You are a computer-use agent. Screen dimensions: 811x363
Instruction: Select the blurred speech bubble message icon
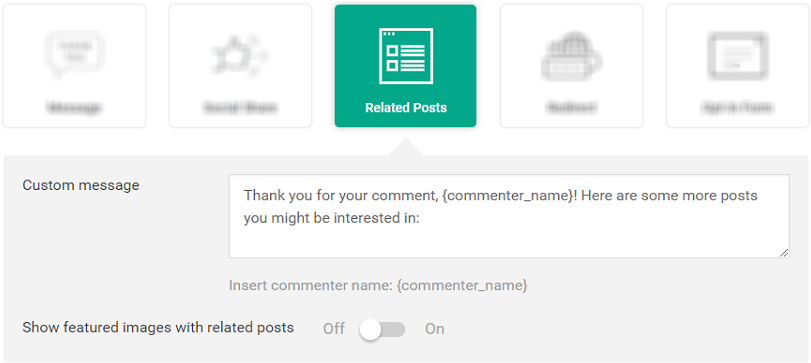point(74,54)
